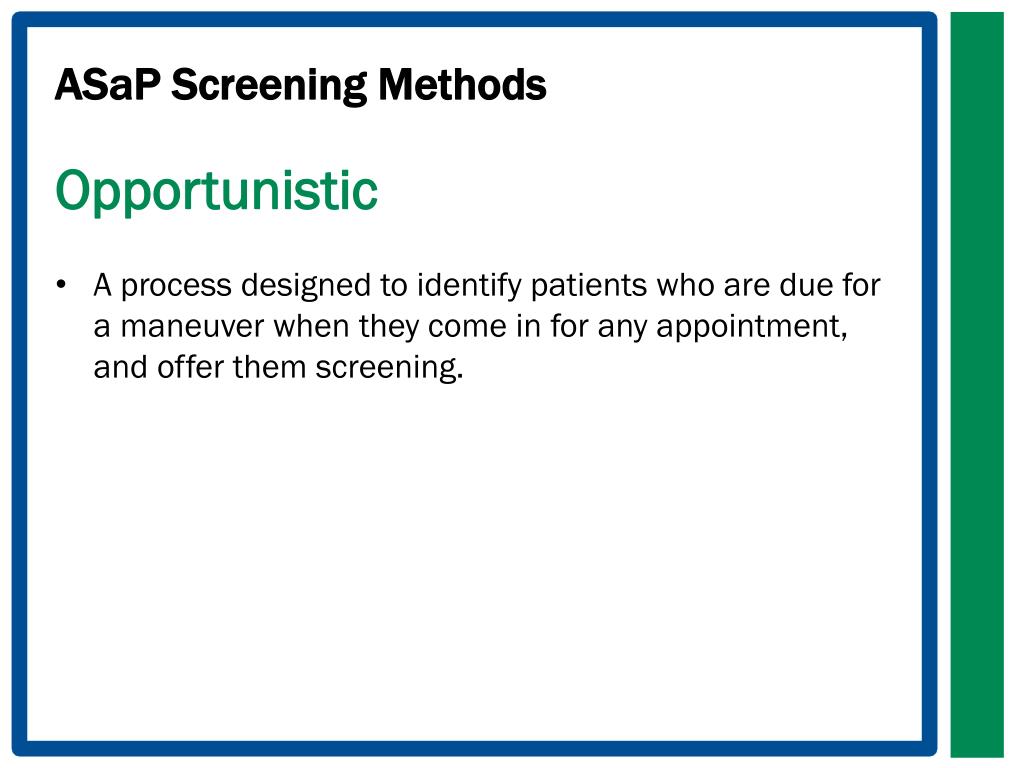Click the word 'maneuver' in the bullet text
1024x768 pixels.
pos(193,327)
